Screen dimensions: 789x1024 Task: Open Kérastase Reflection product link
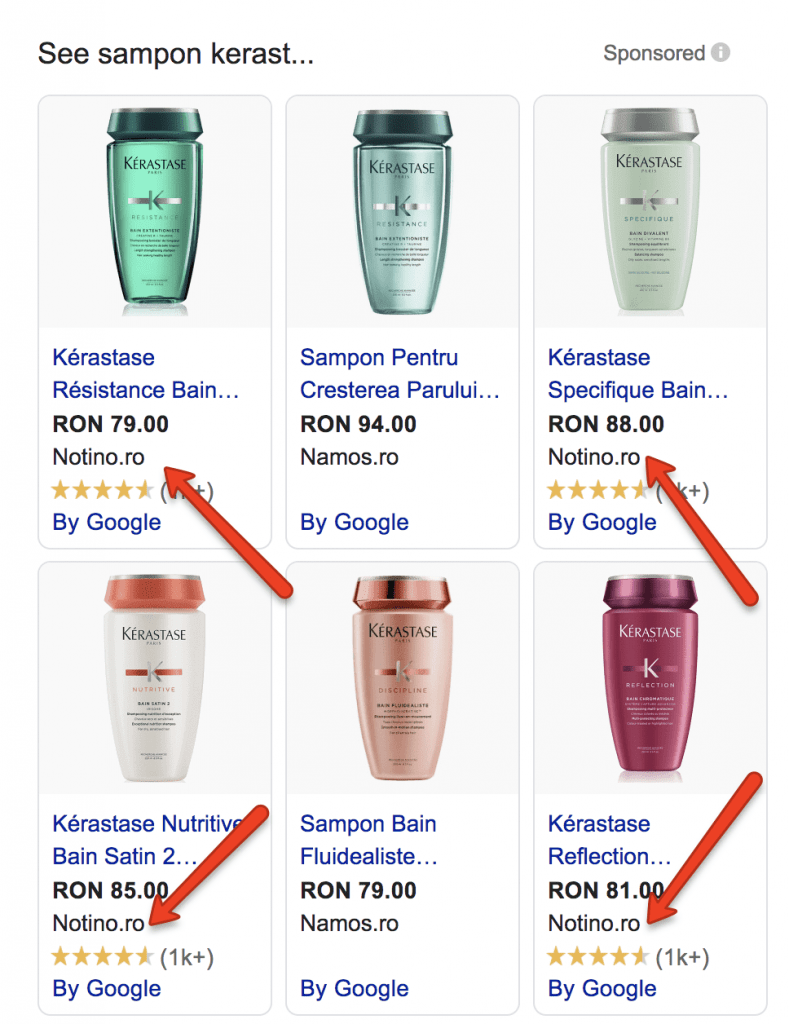pos(609,840)
